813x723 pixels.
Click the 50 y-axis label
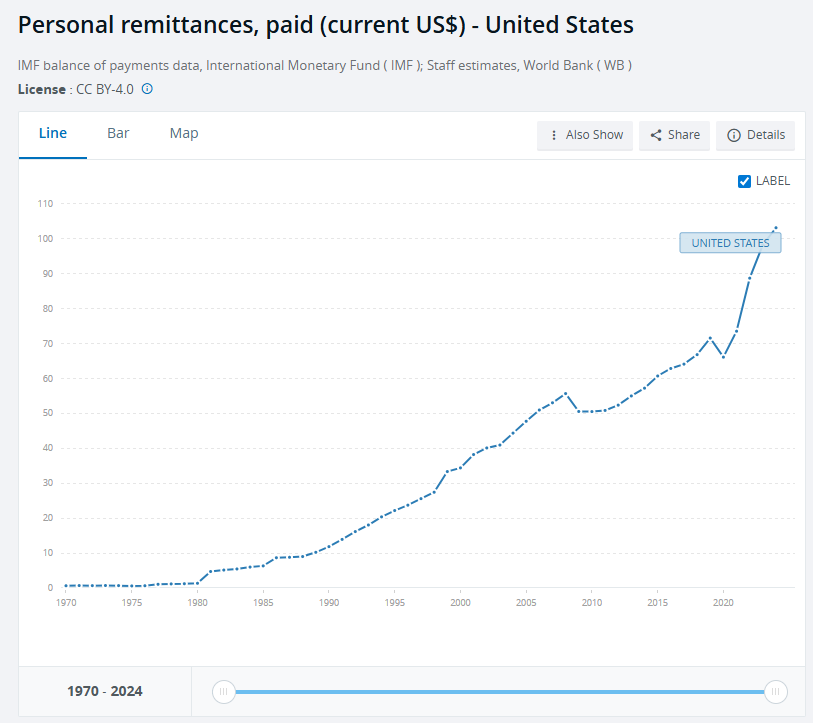pyautogui.click(x=48, y=413)
